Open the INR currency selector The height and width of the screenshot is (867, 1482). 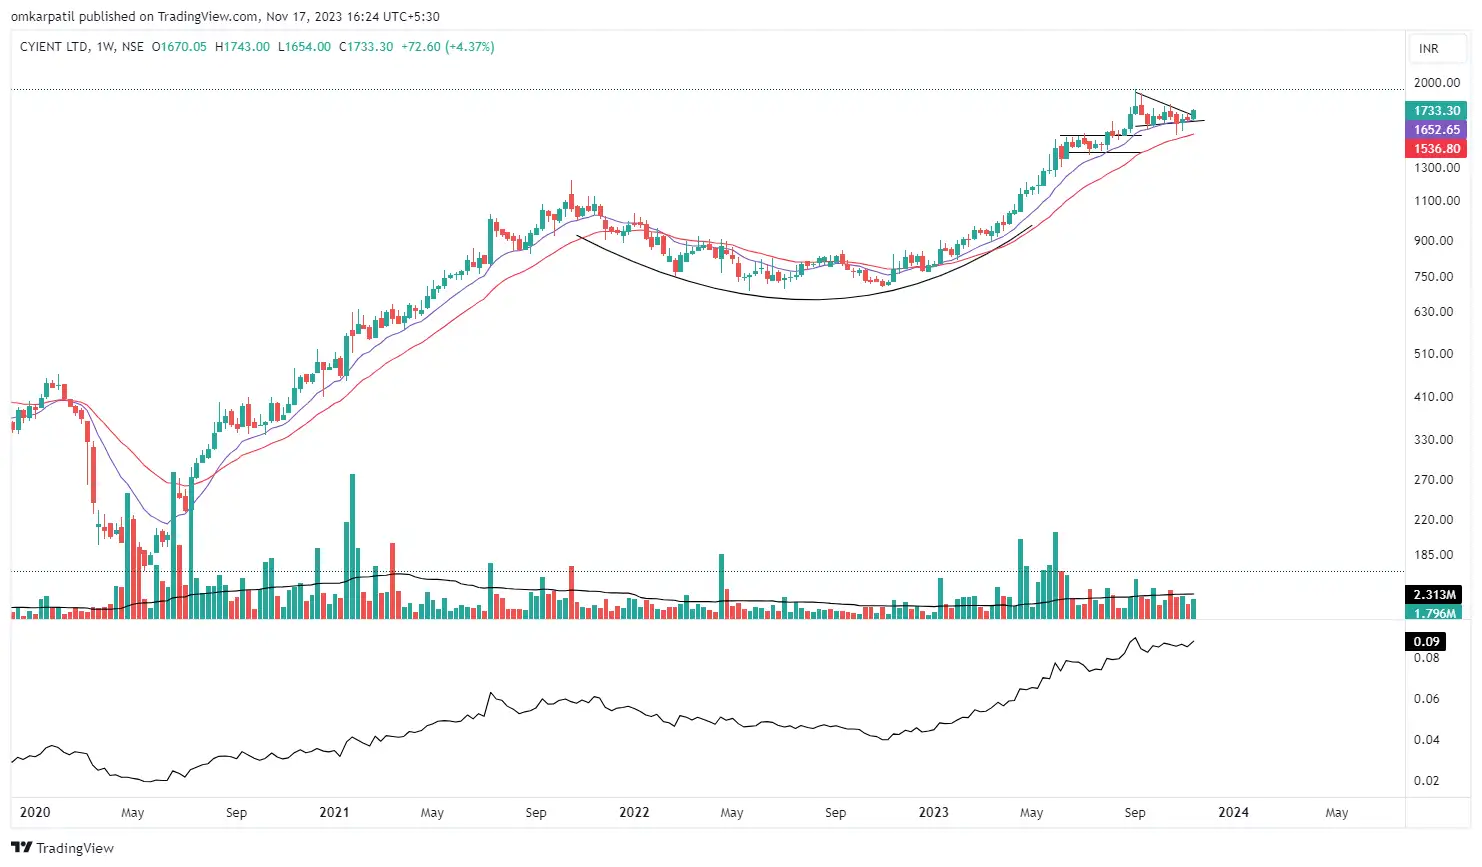click(1436, 47)
